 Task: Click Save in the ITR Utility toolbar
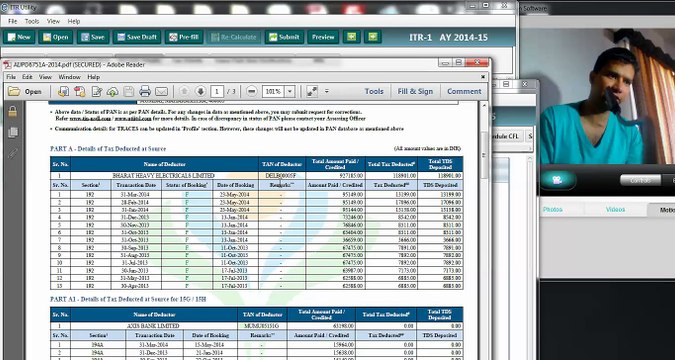(x=93, y=37)
